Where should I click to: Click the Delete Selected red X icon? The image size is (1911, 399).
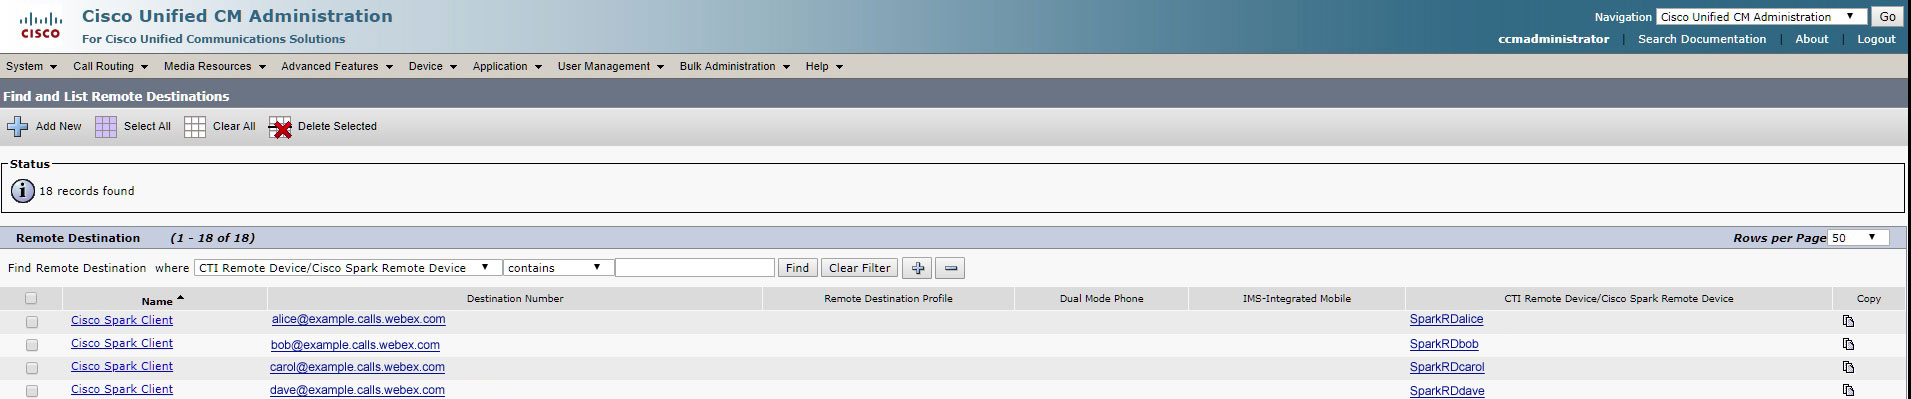(x=280, y=127)
